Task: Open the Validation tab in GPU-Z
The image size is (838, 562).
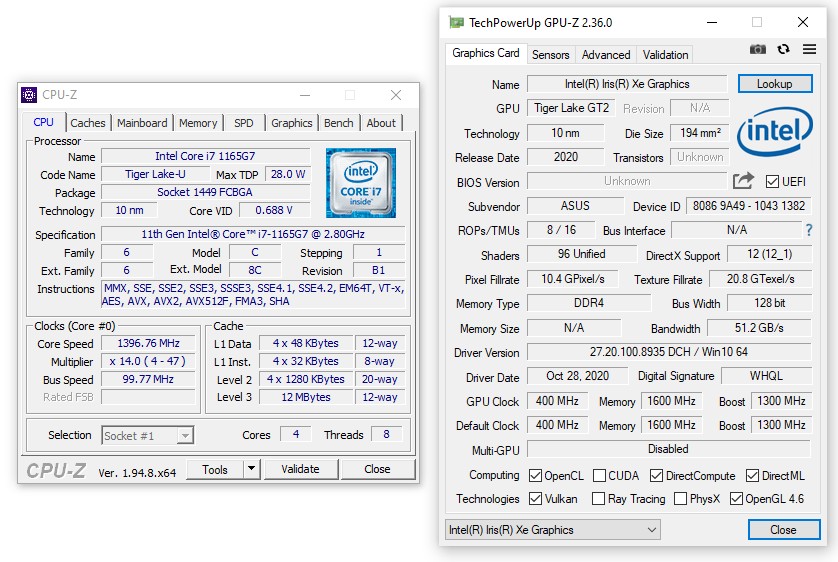Action: point(665,54)
